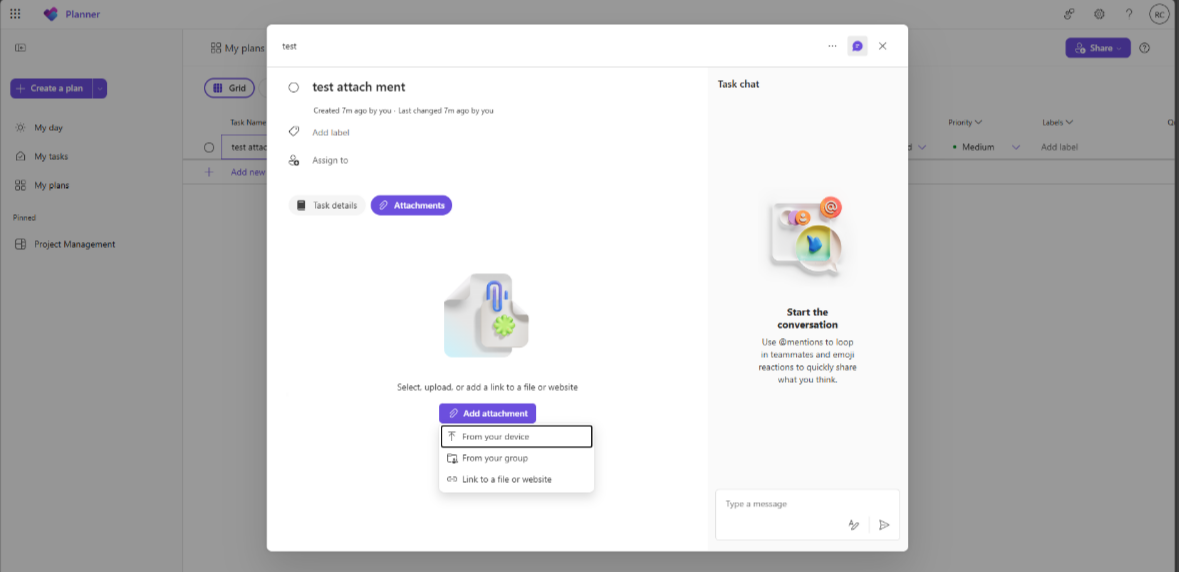Click the Share button
1179x572 pixels.
pyautogui.click(x=1097, y=48)
